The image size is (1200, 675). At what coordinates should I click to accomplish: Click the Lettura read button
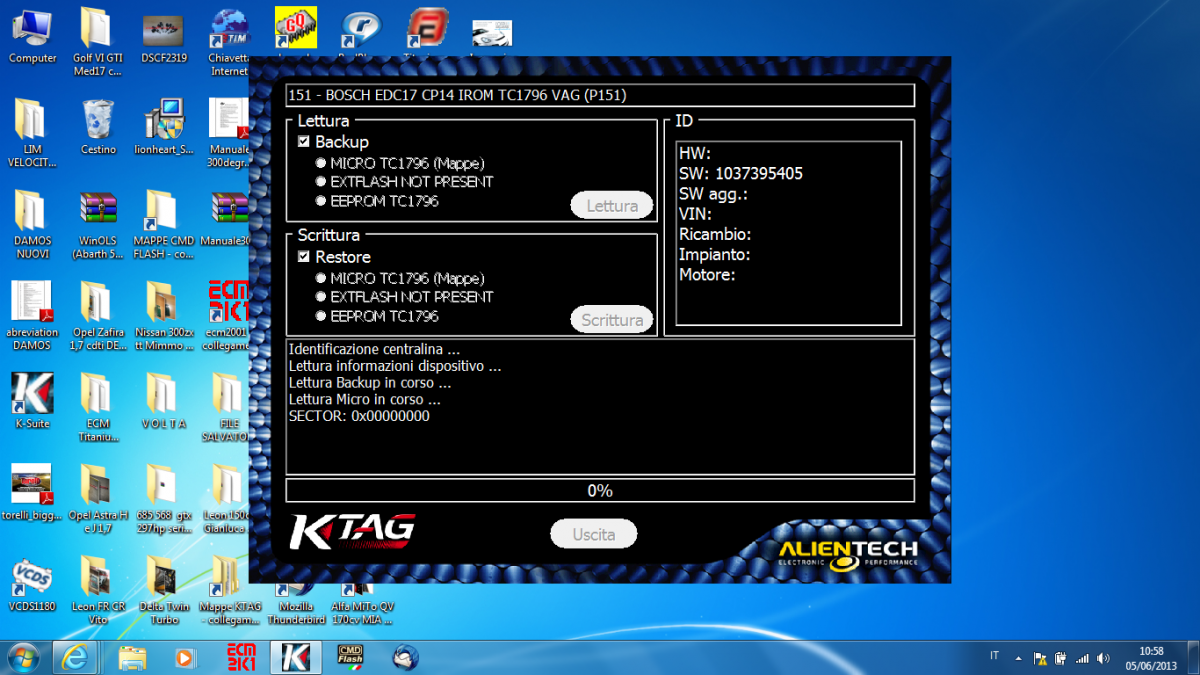tap(612, 206)
